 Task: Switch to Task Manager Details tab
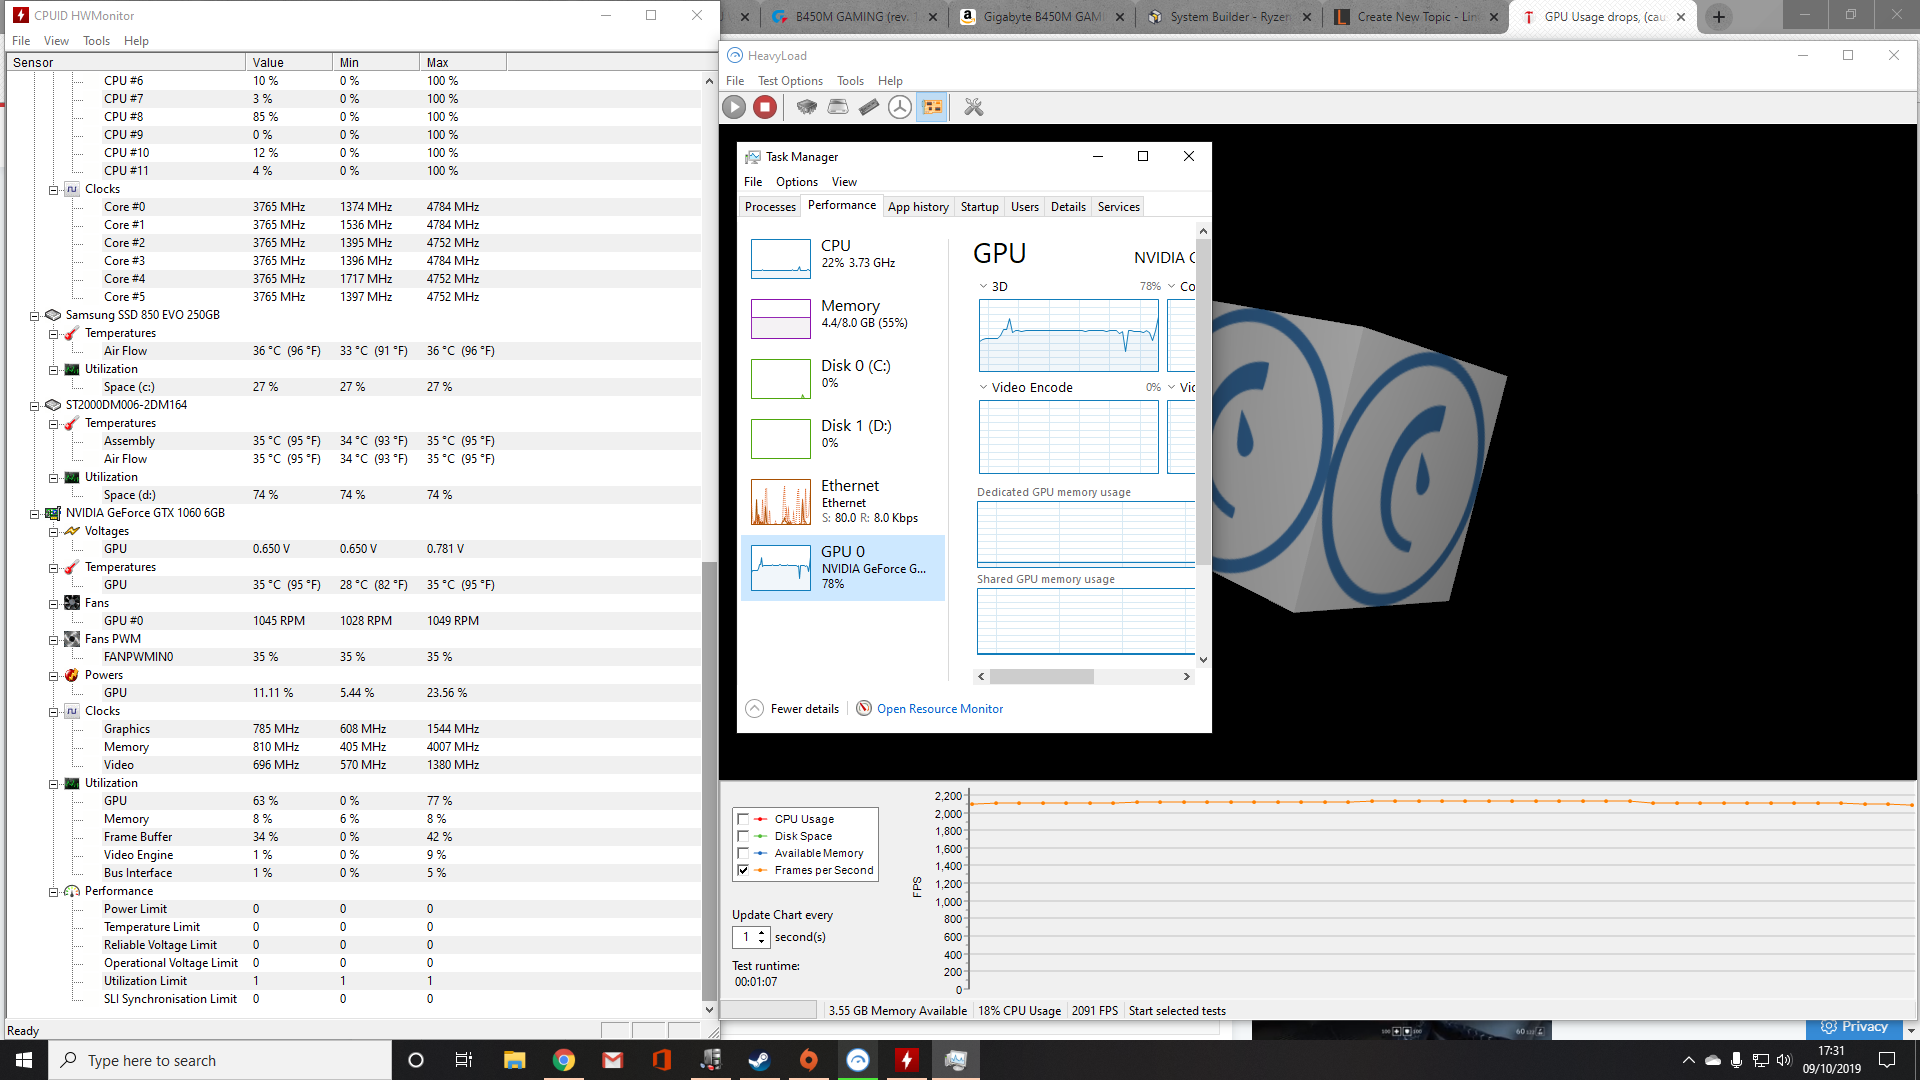pyautogui.click(x=1068, y=207)
